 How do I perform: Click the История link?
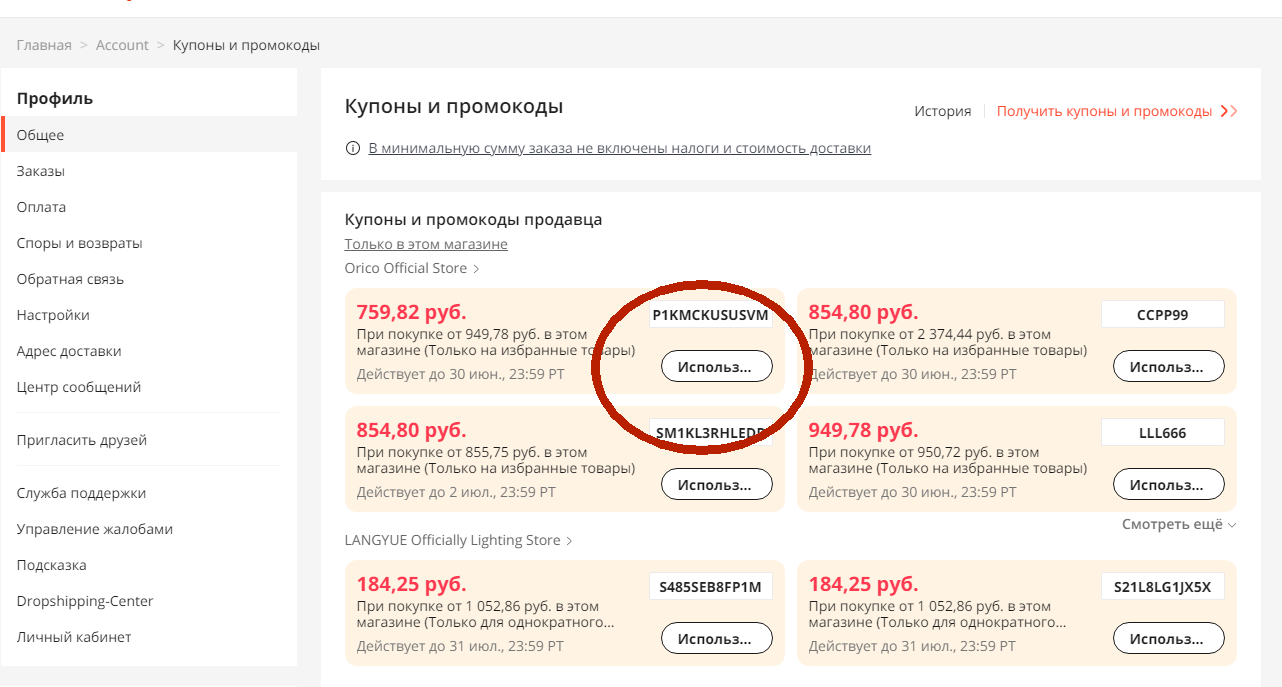coord(942,111)
